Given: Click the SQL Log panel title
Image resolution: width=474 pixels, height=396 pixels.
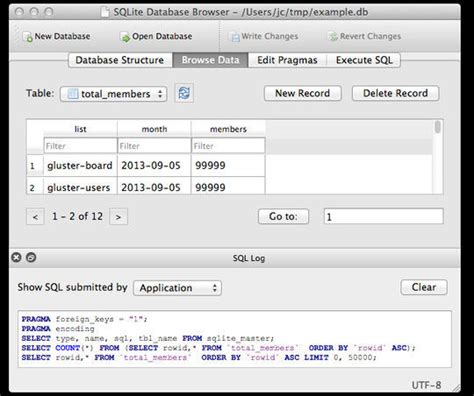Looking at the screenshot, I should tap(249, 258).
